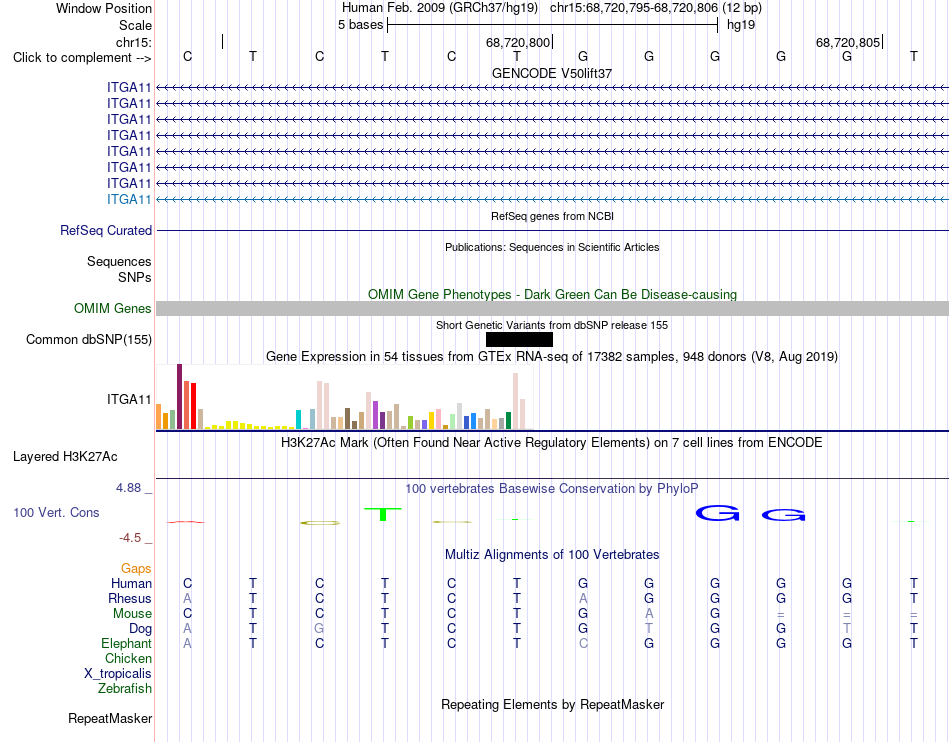This screenshot has width=950, height=742.
Task: Select the Dog alignment row label
Action: coord(140,629)
